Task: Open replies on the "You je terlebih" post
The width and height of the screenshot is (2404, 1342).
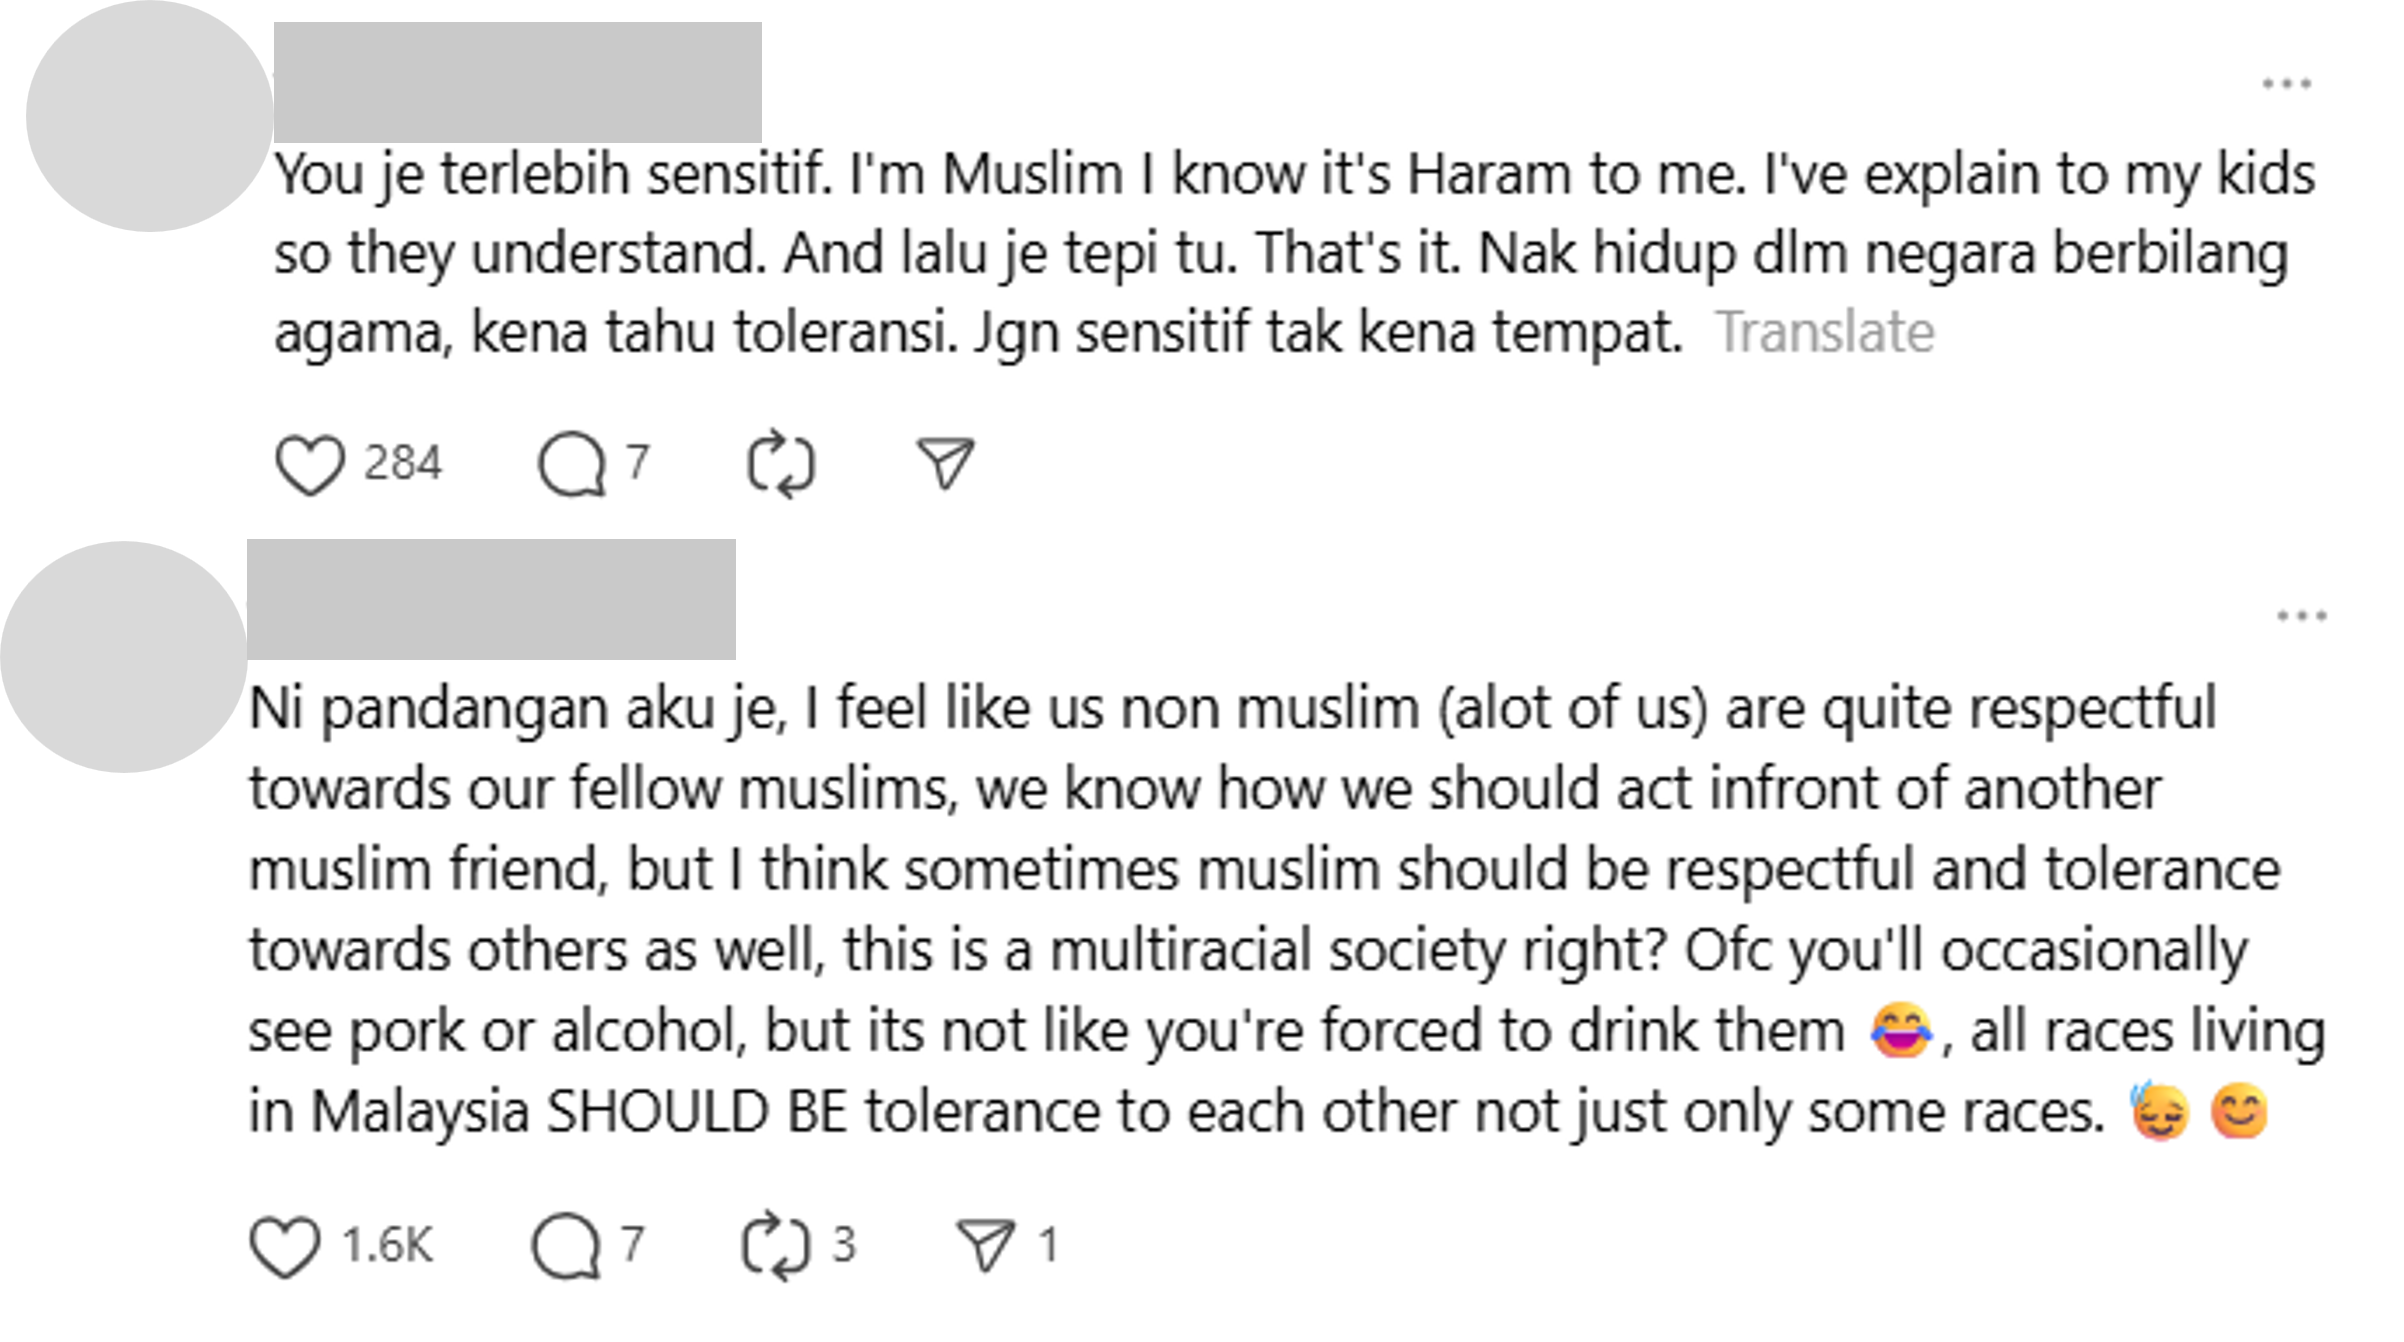Action: point(573,465)
